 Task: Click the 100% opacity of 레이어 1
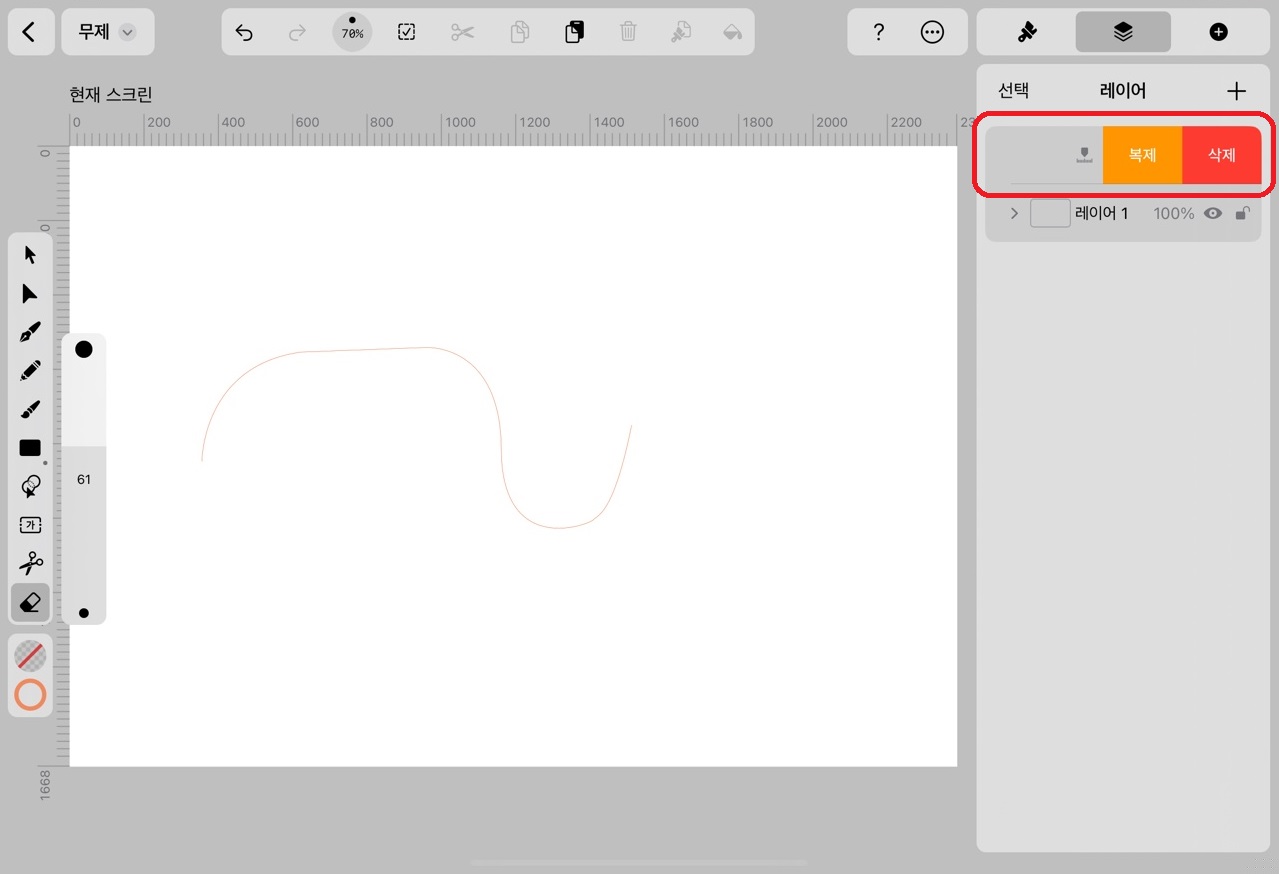click(1173, 213)
